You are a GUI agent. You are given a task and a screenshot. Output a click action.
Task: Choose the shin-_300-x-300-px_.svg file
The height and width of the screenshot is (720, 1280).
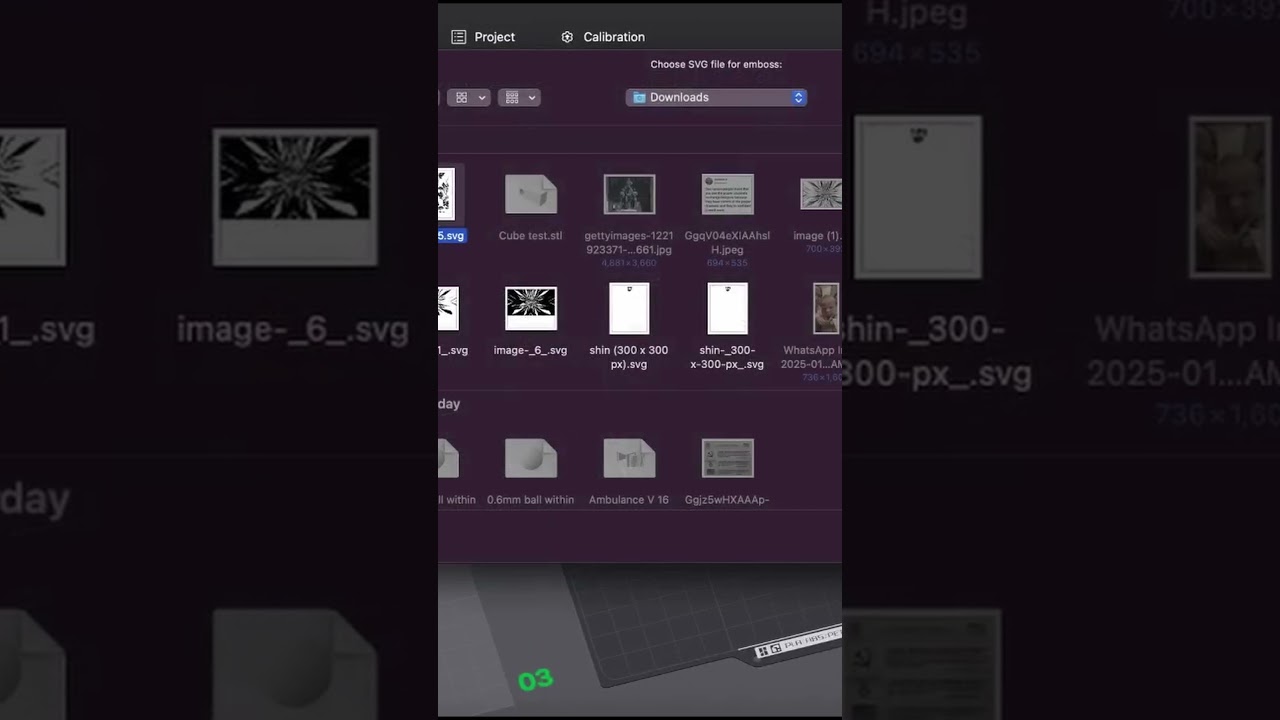click(x=727, y=308)
